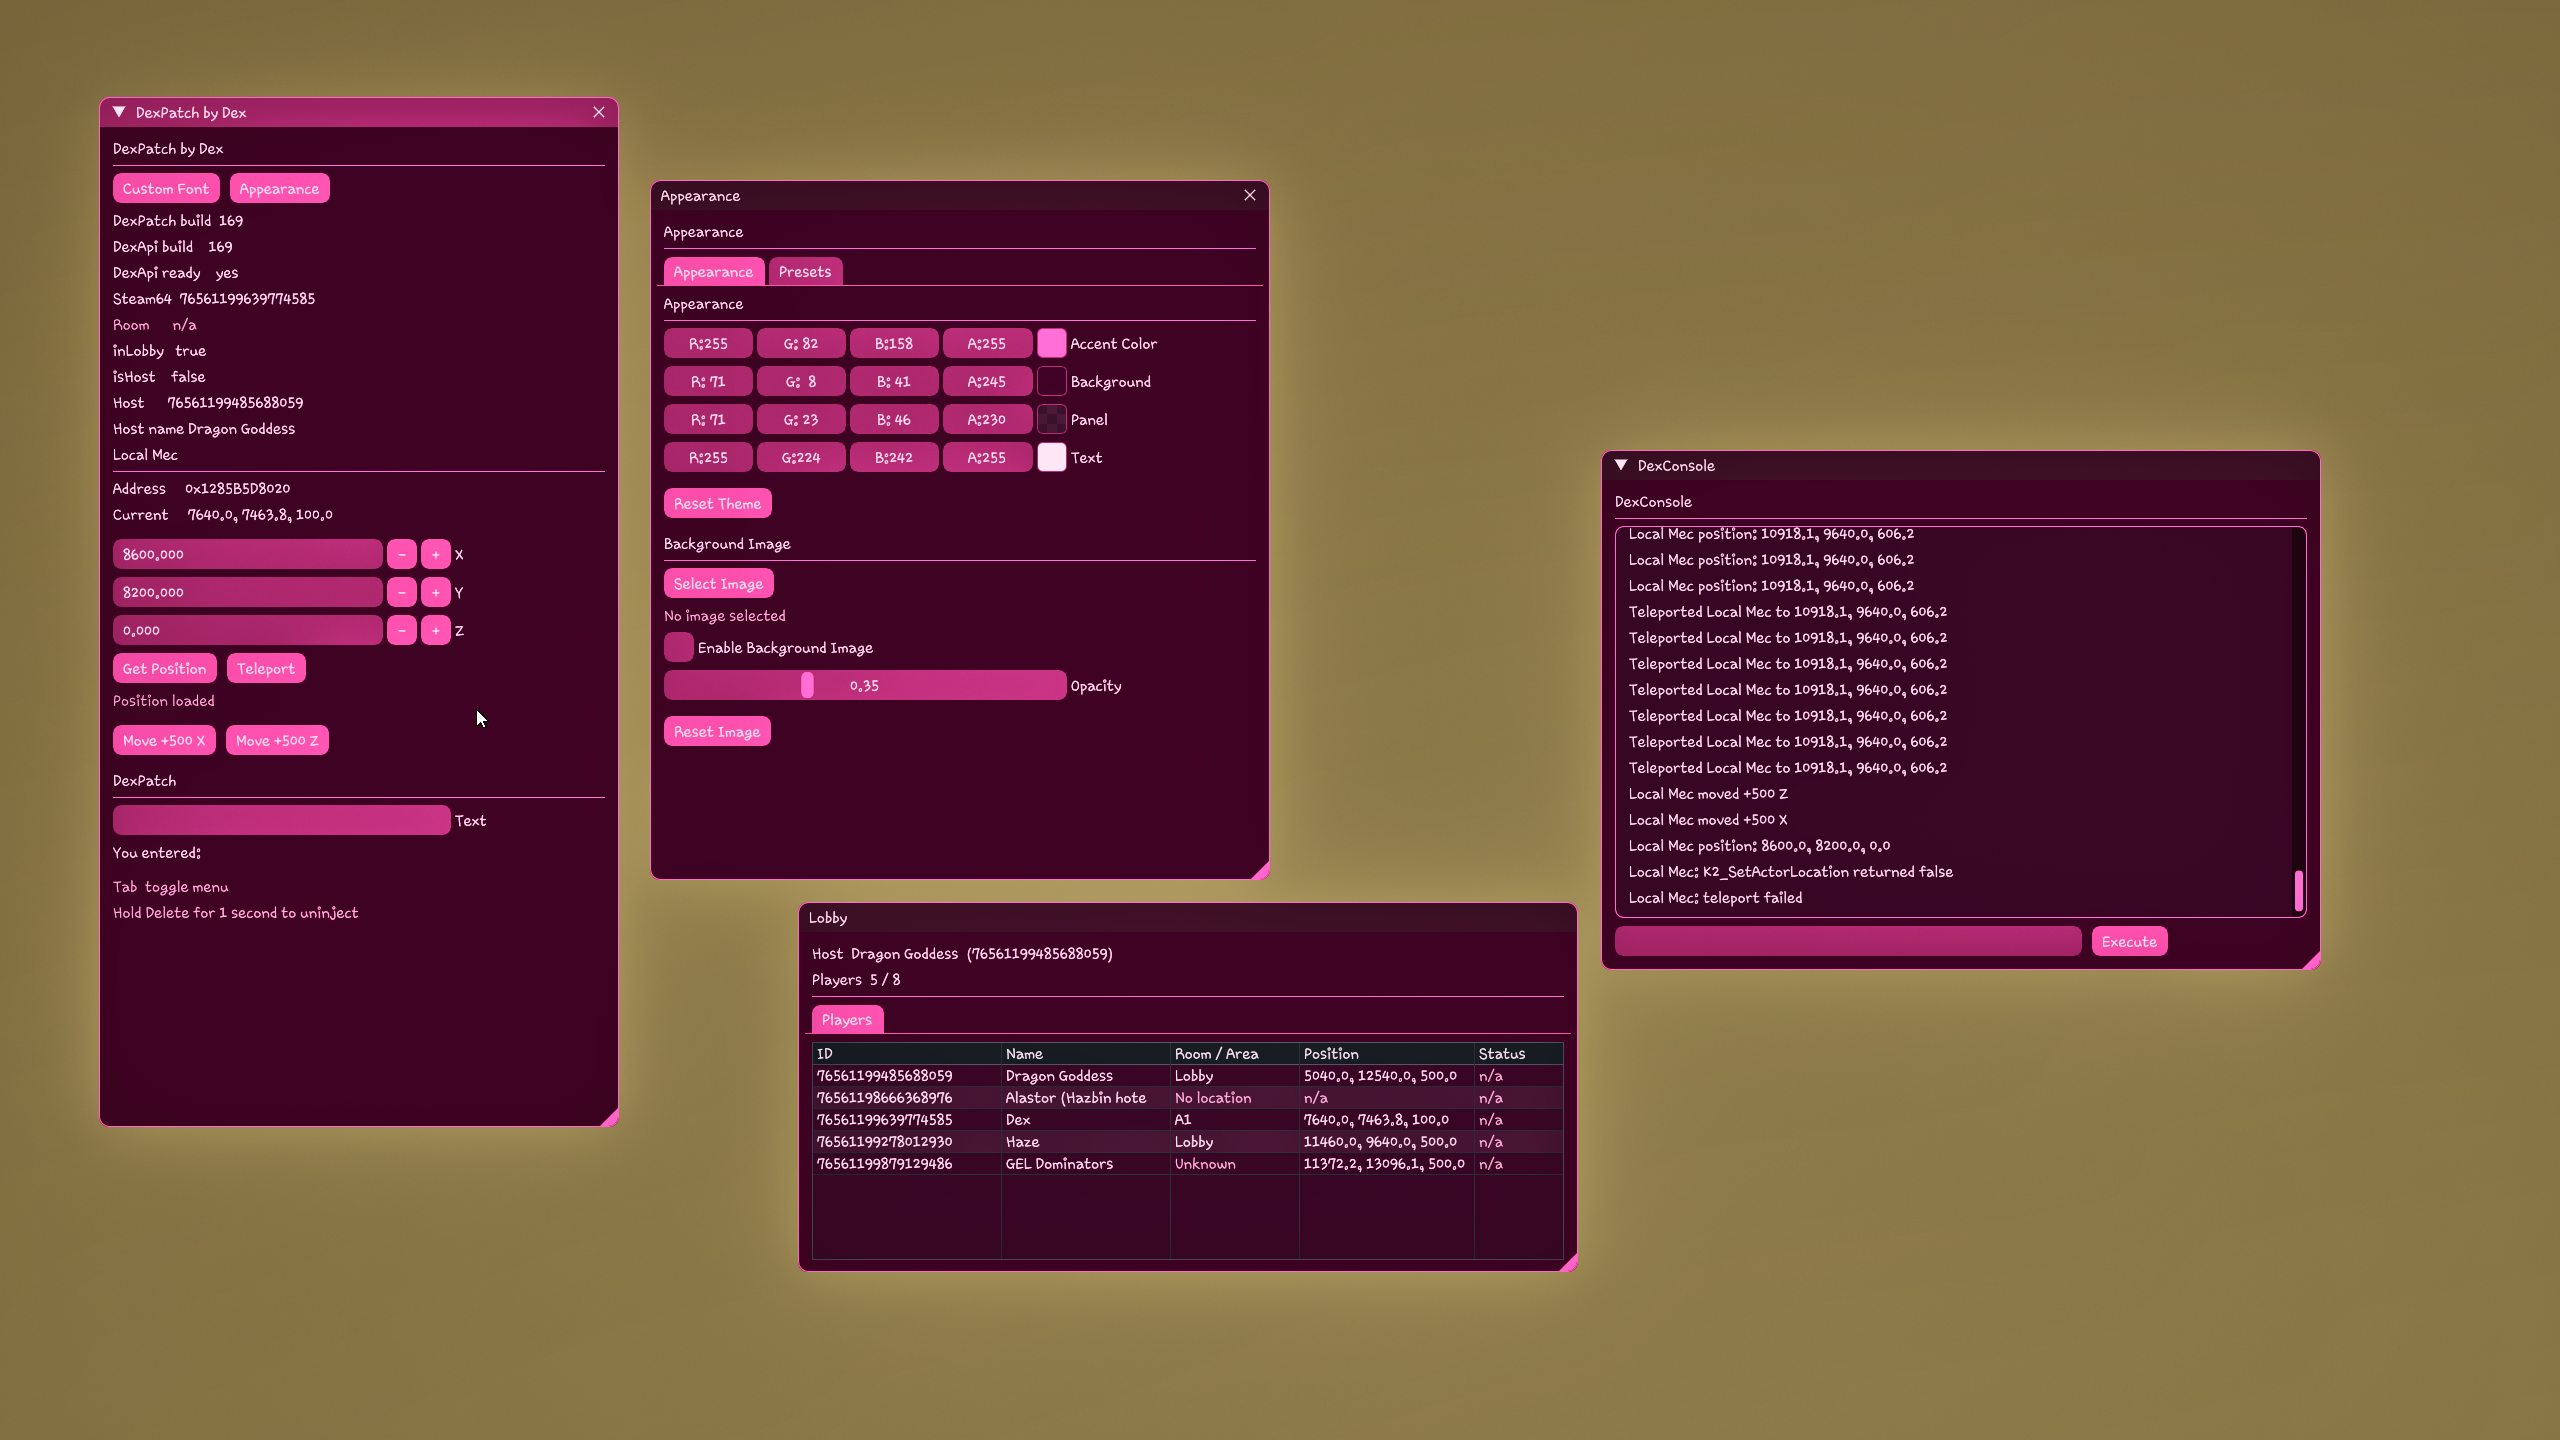Click the DexConsole command input field
Viewport: 2560px width, 1440px height.
tap(1848, 942)
